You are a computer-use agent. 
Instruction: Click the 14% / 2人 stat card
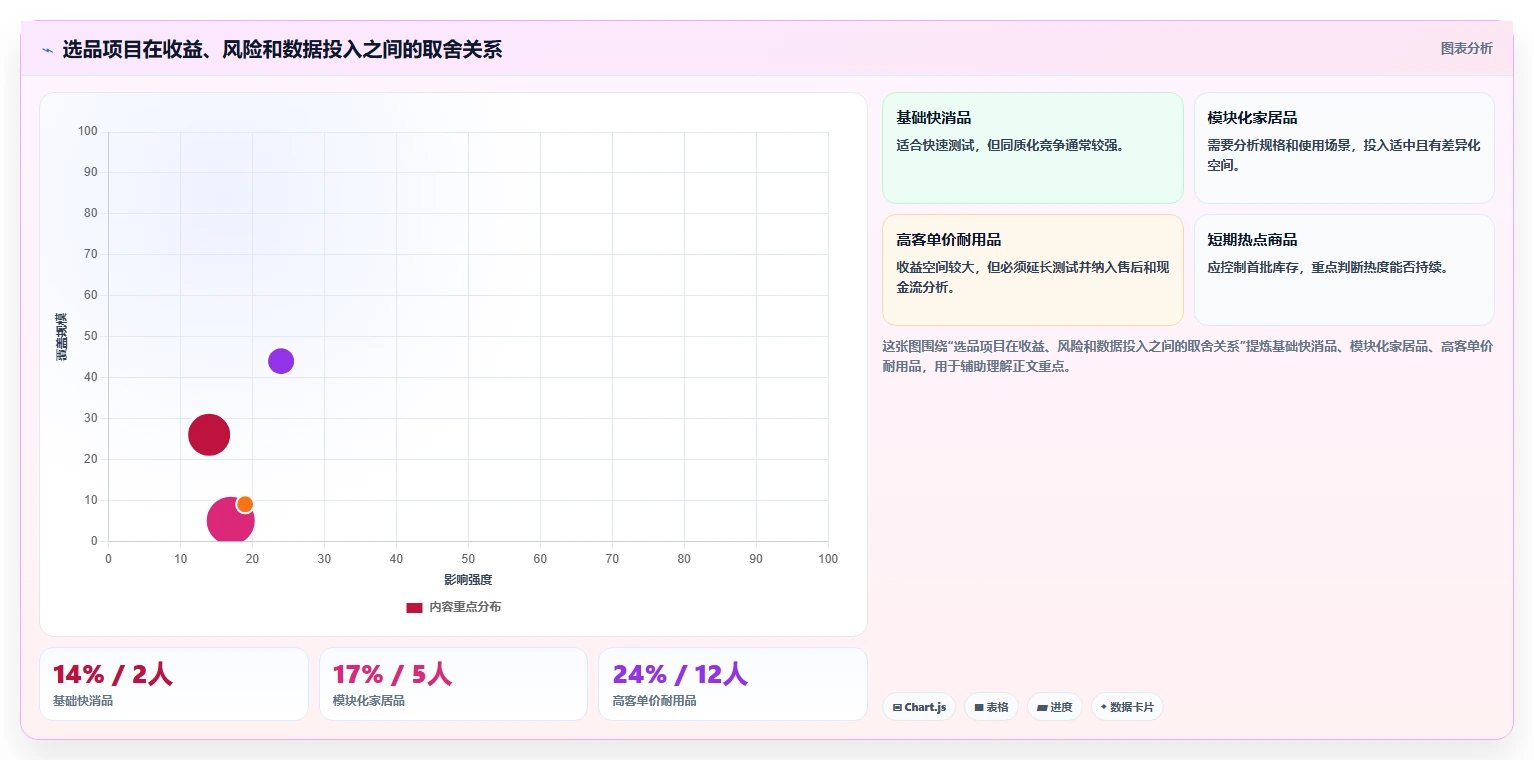tap(174, 684)
